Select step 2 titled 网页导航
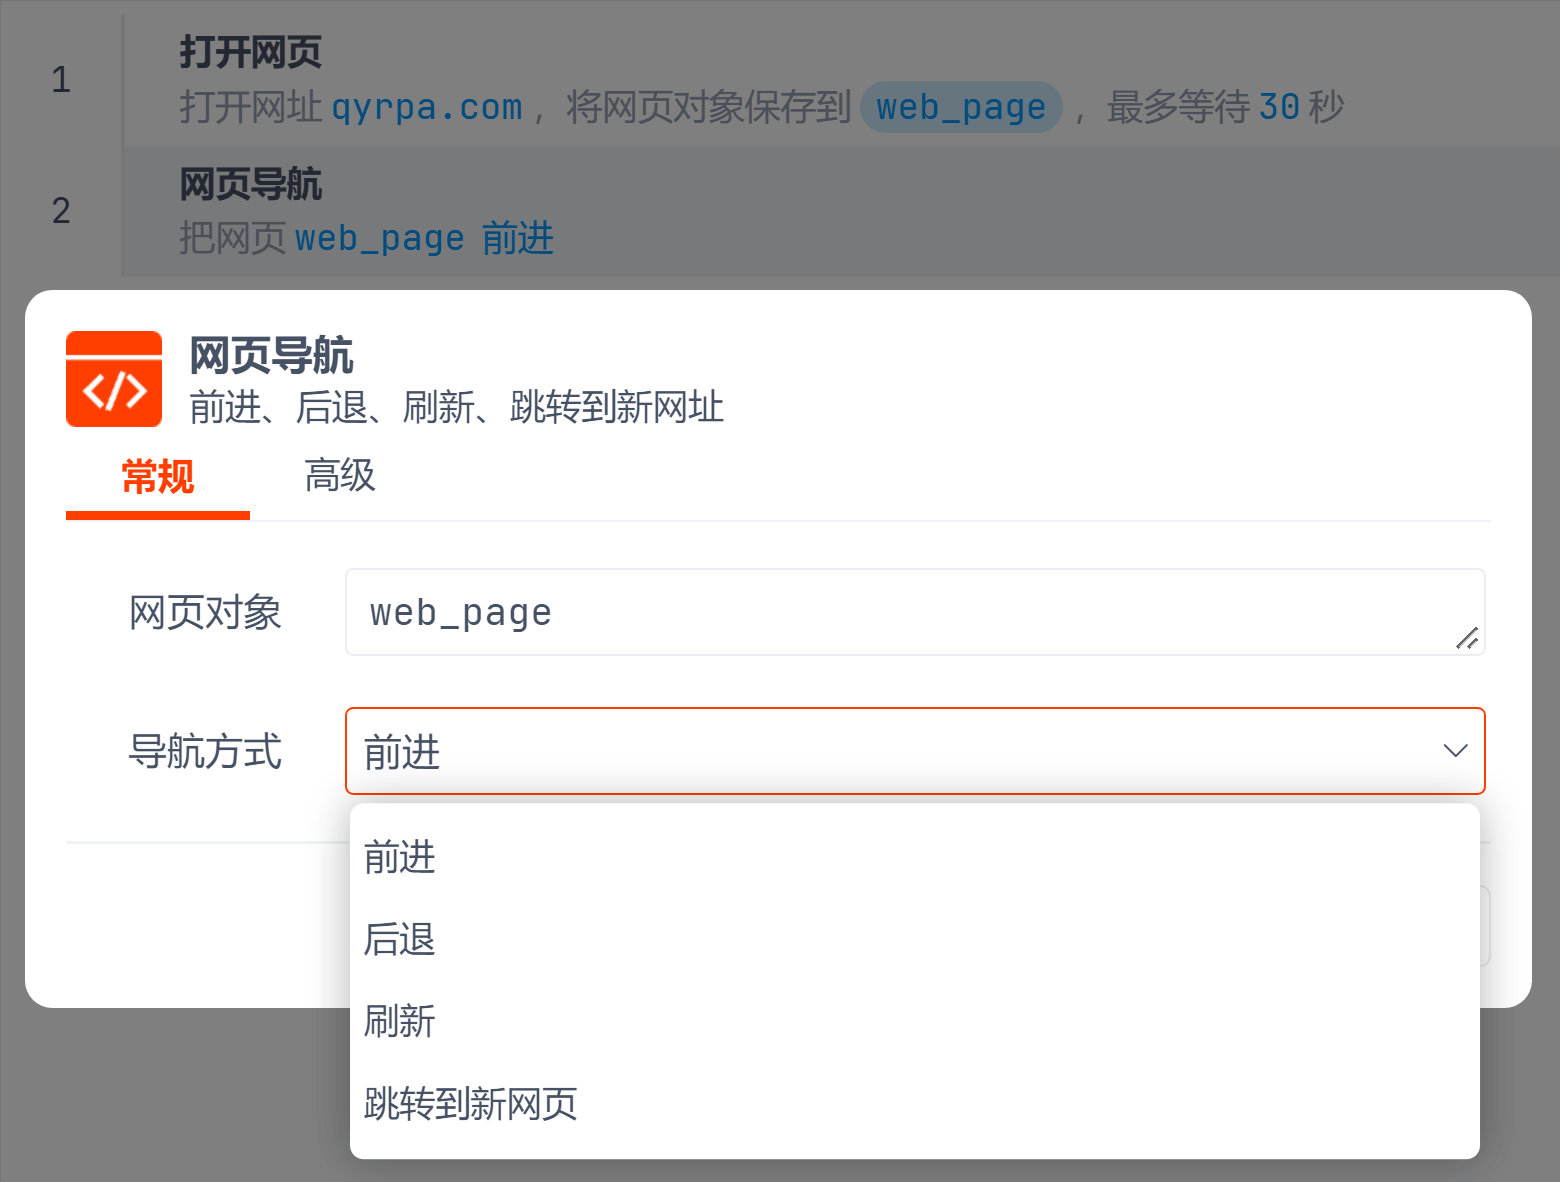 [x=250, y=185]
